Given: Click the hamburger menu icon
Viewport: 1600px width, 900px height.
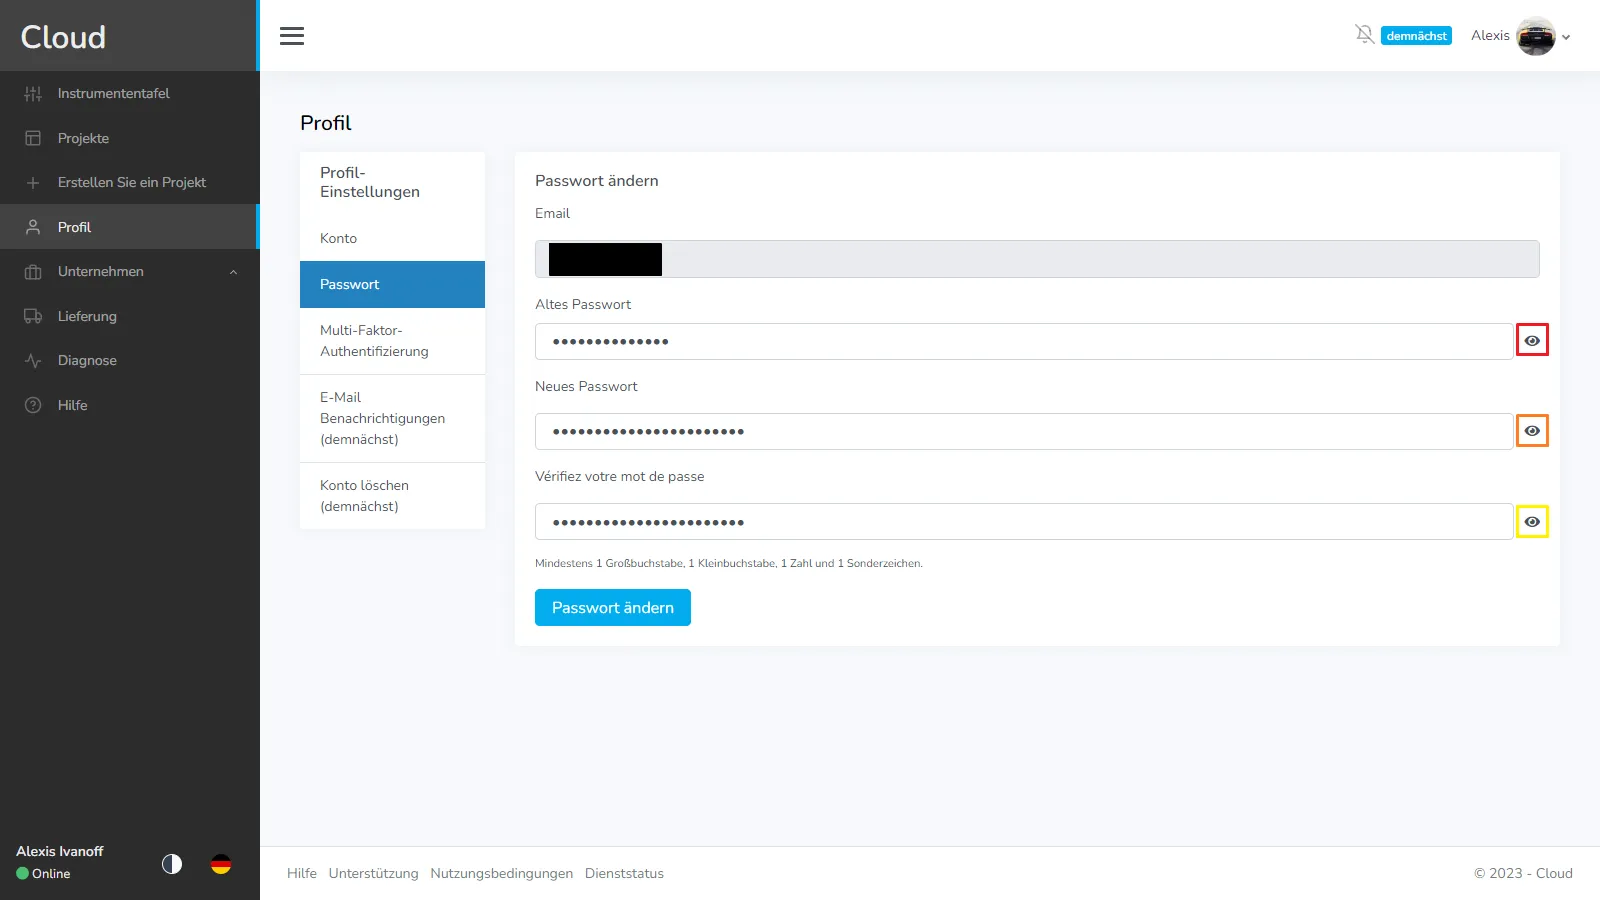Looking at the screenshot, I should (292, 36).
